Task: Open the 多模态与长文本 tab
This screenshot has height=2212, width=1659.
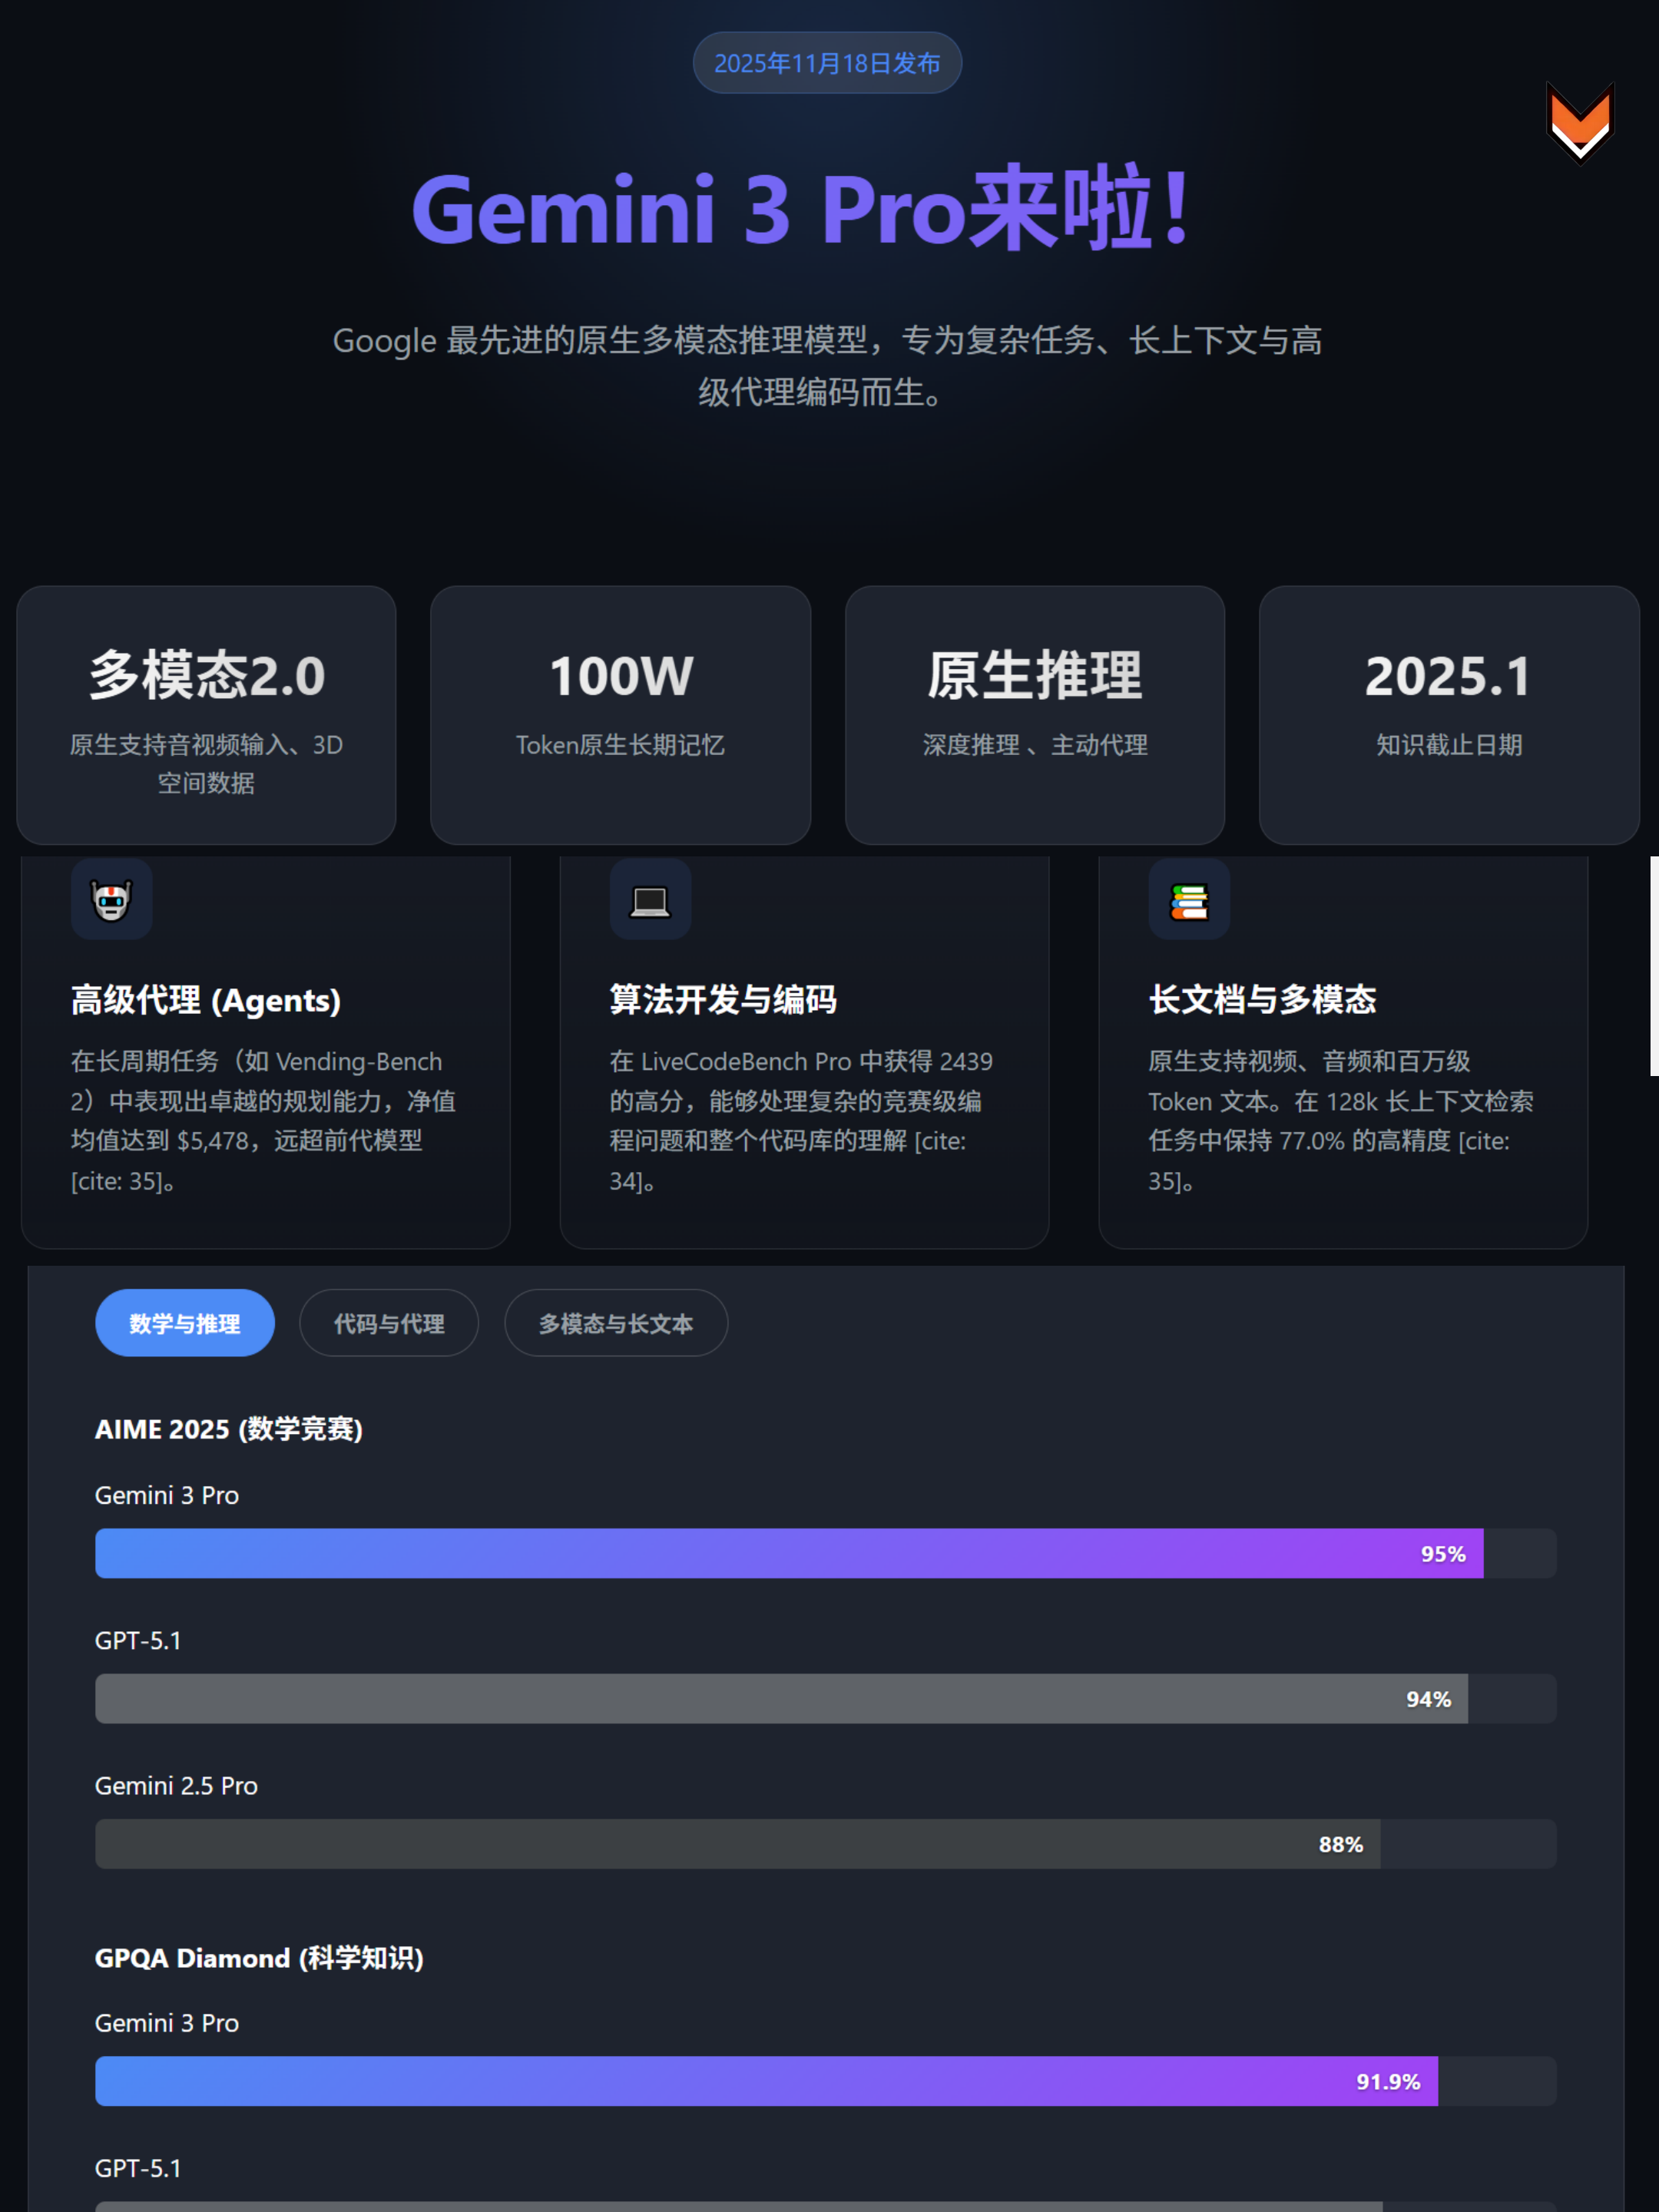Action: (x=615, y=1323)
